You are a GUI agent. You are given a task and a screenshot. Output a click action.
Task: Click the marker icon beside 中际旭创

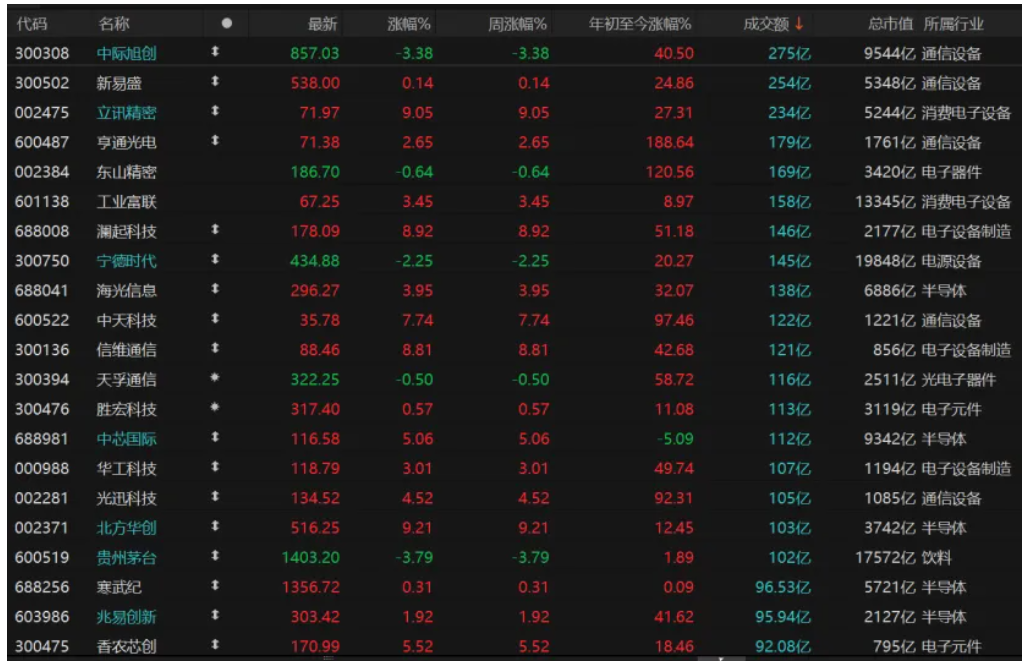(x=214, y=53)
